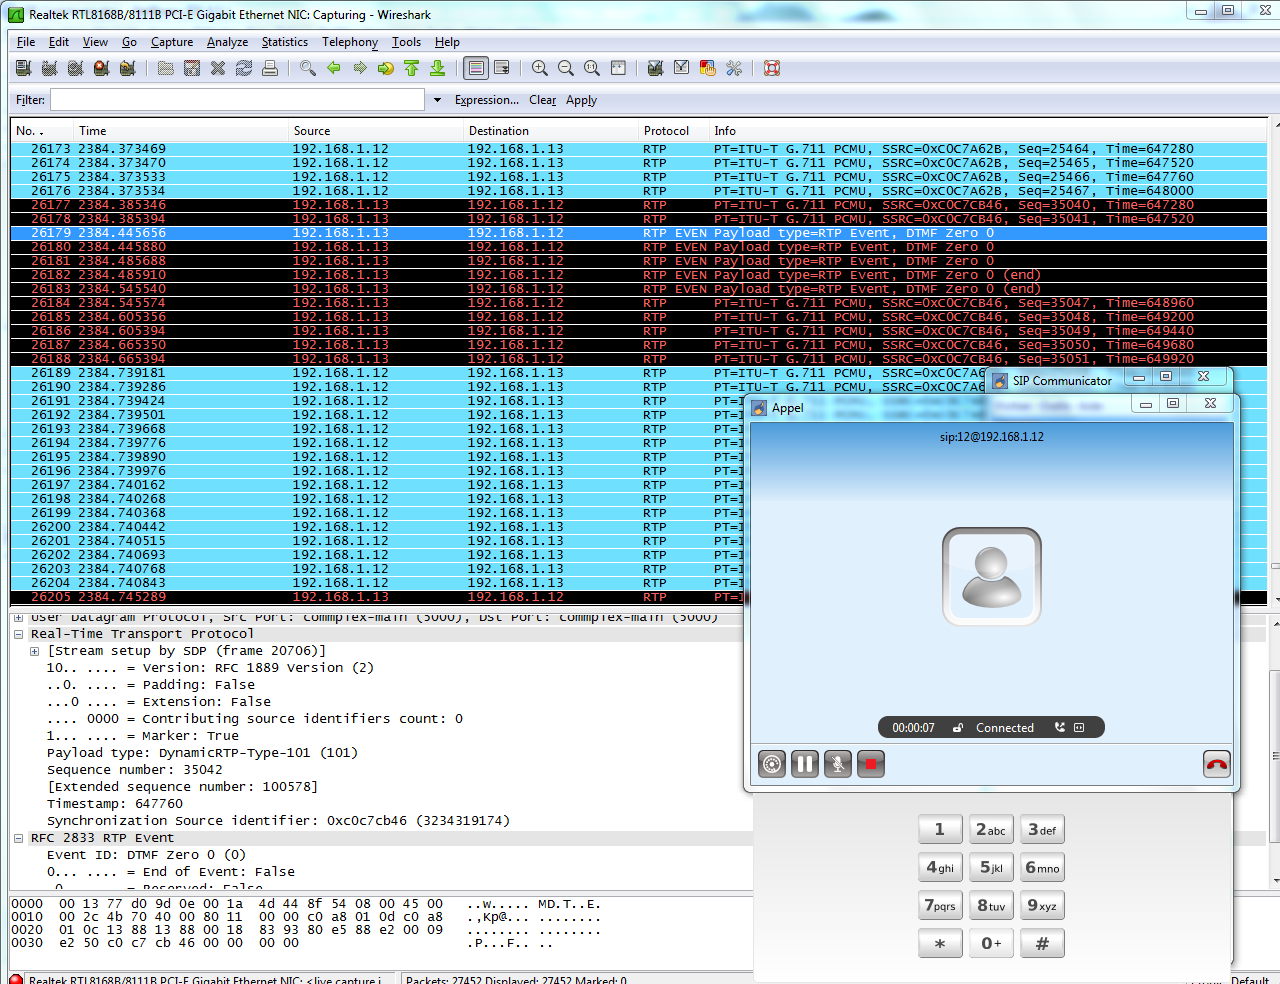Open the filter history dropdown arrow

[x=437, y=100]
